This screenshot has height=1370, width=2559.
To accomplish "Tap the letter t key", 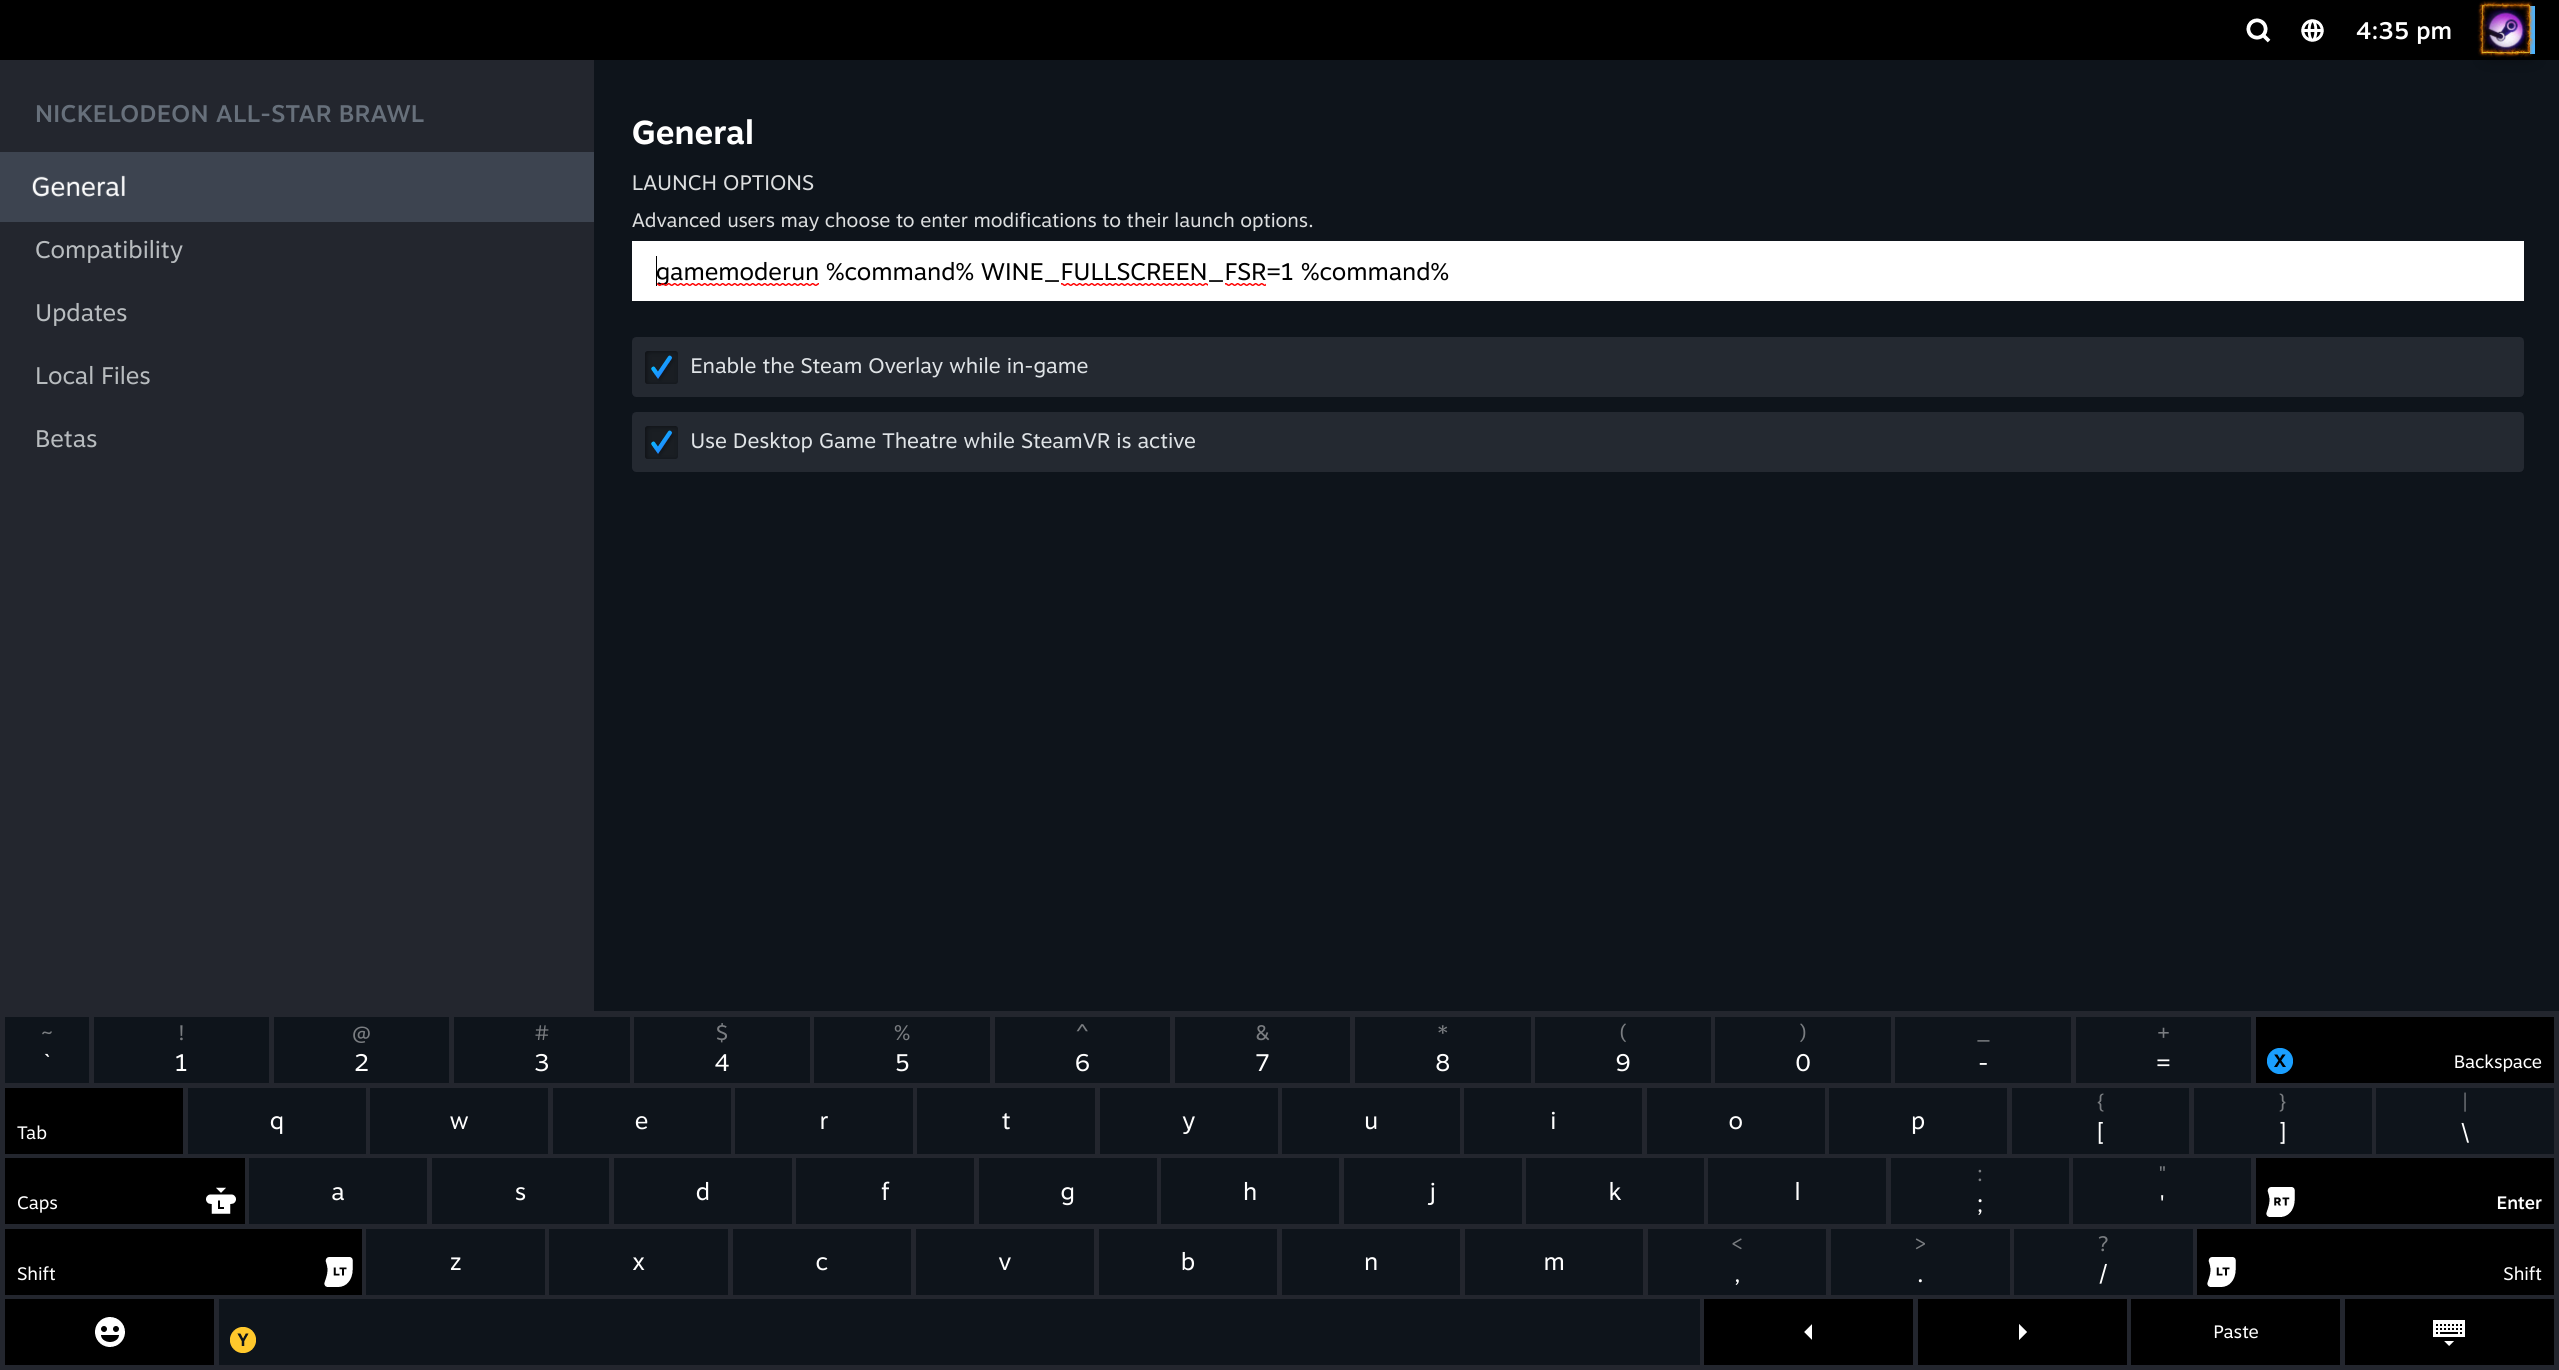I will [1006, 1121].
